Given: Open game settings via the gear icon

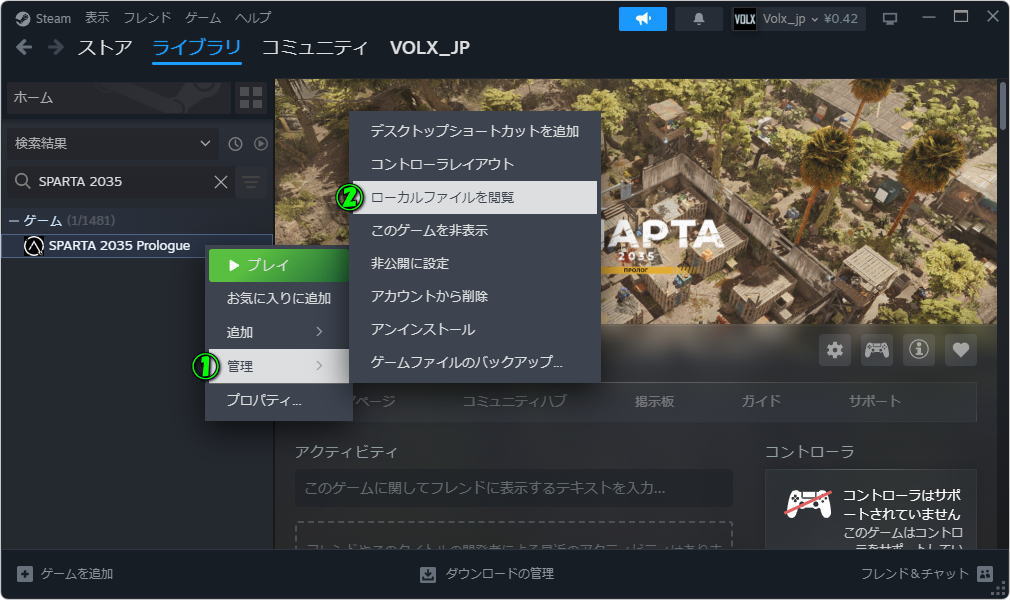Looking at the screenshot, I should click(834, 350).
